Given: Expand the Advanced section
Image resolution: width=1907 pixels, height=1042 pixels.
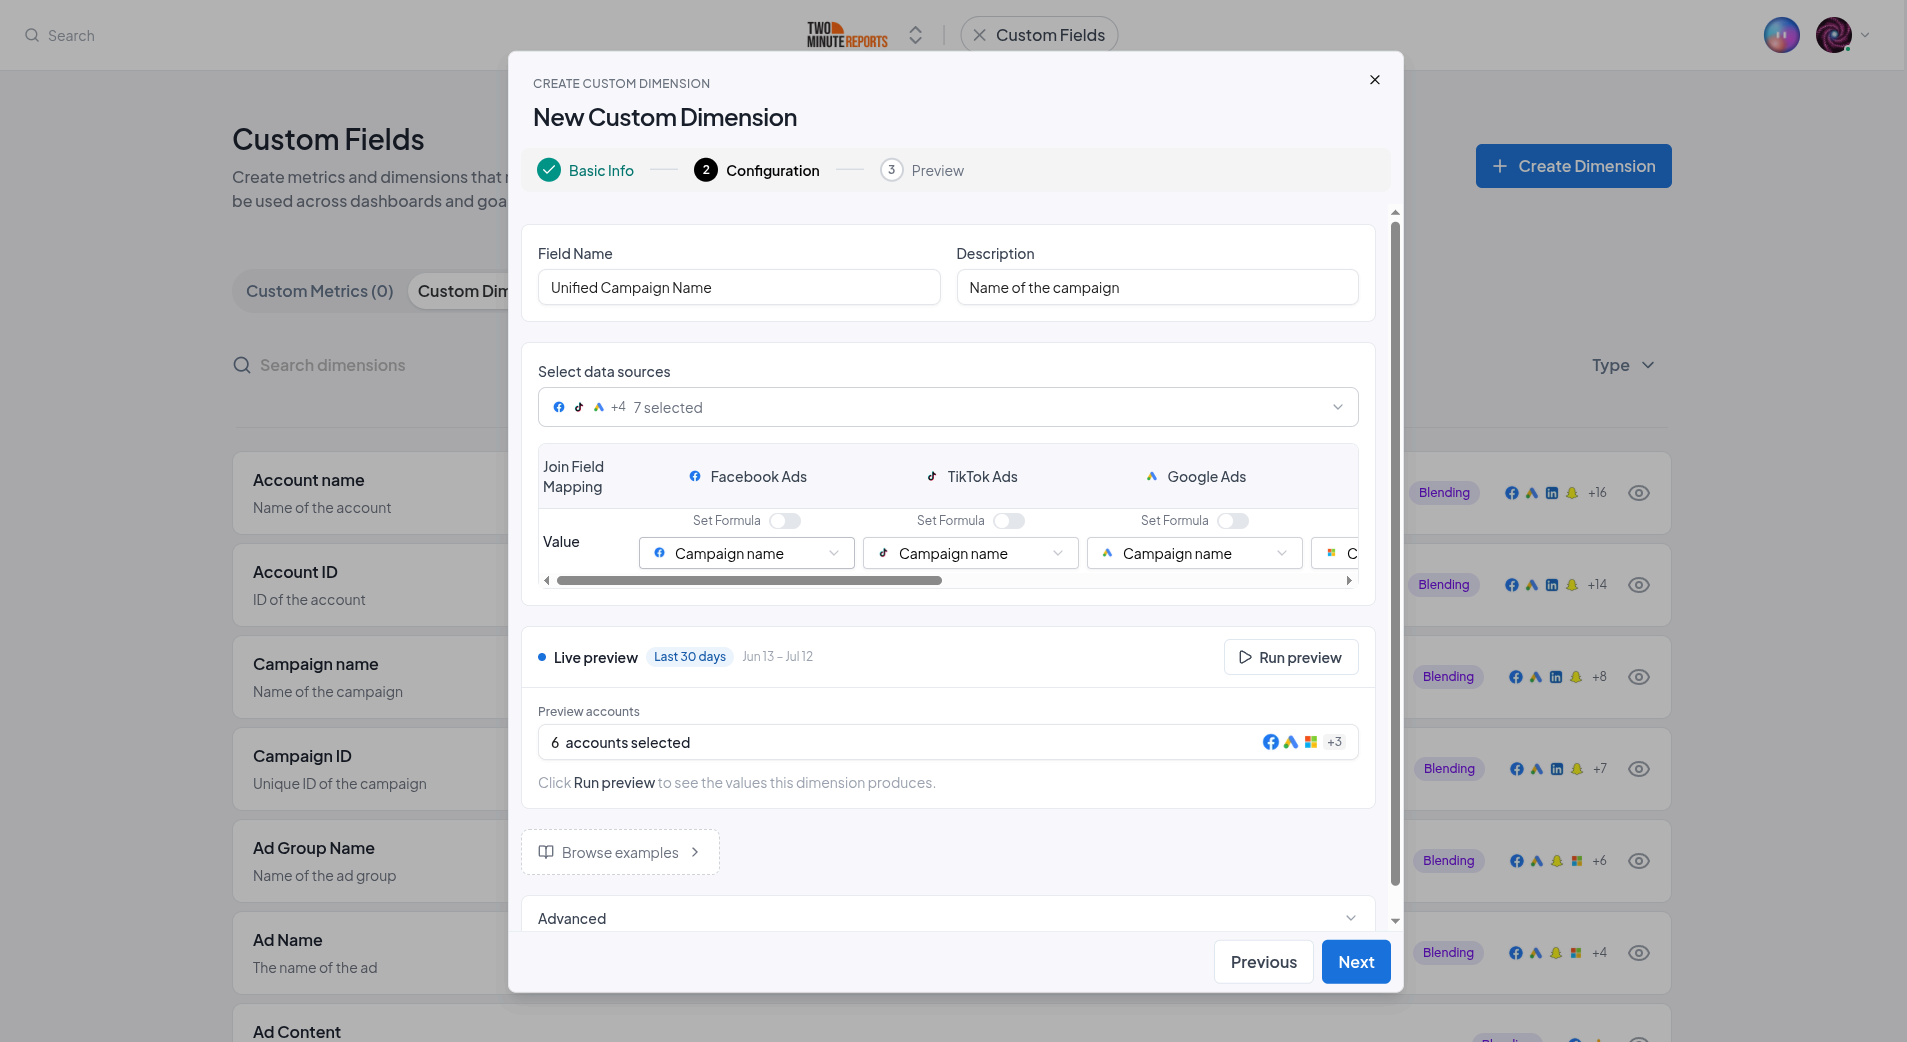Looking at the screenshot, I should [x=948, y=918].
